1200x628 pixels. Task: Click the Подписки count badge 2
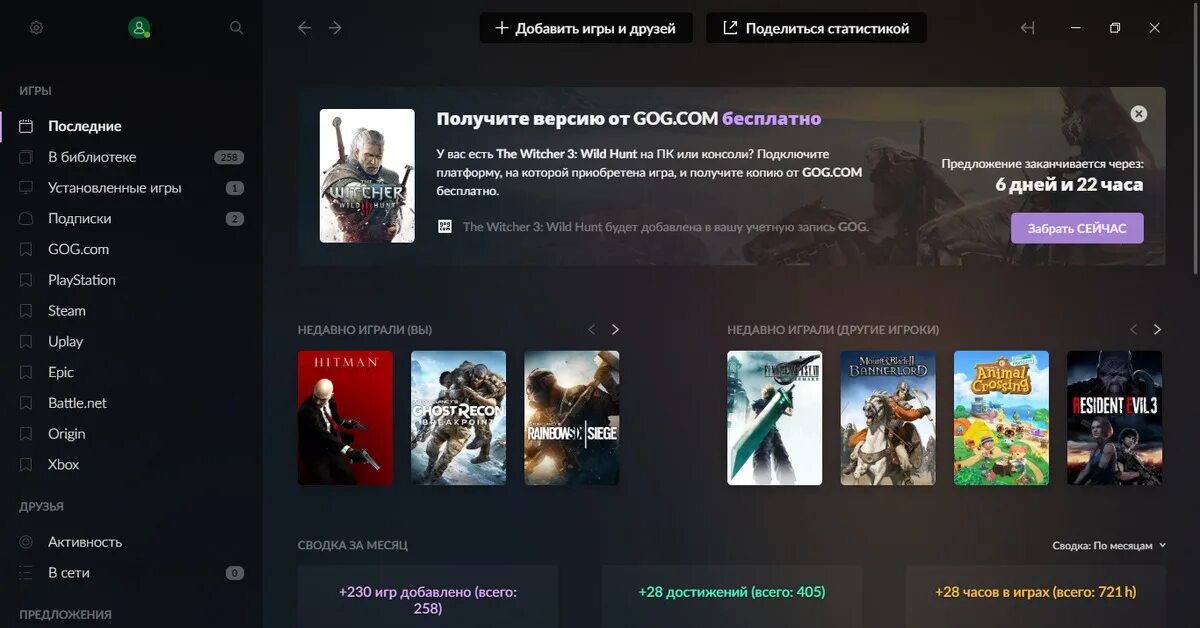(x=235, y=219)
